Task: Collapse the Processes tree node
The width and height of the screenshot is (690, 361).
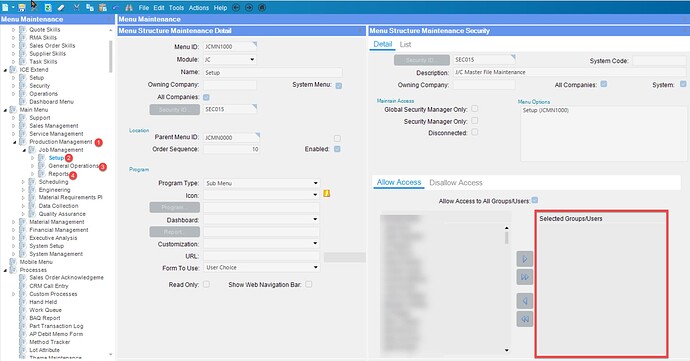Action: coord(5,270)
